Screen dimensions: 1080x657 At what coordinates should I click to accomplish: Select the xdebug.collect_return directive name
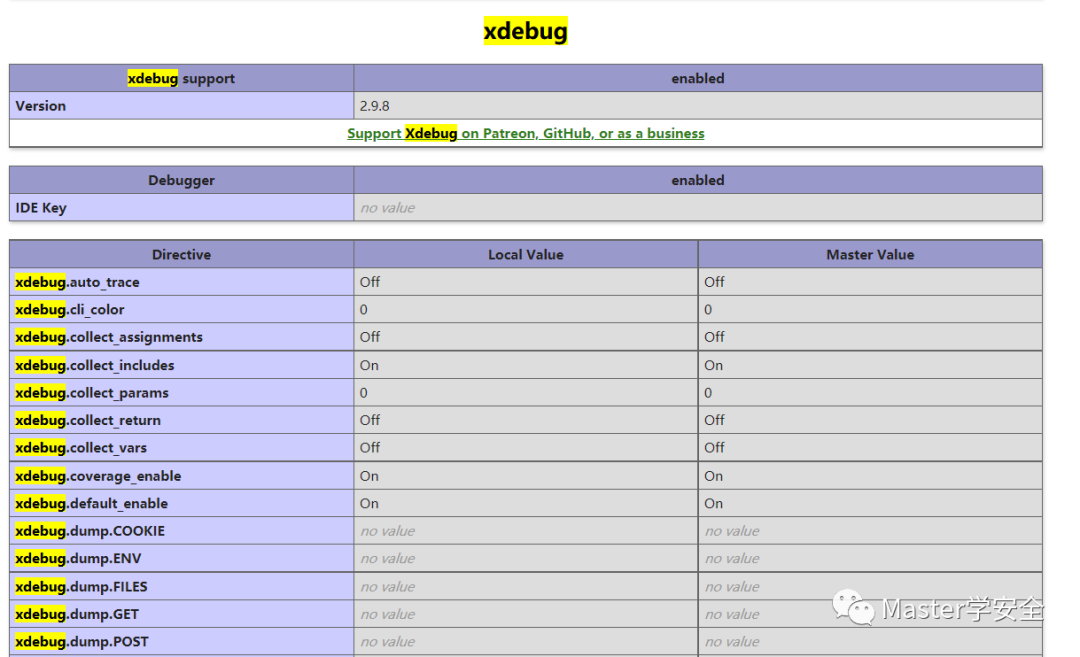click(87, 421)
